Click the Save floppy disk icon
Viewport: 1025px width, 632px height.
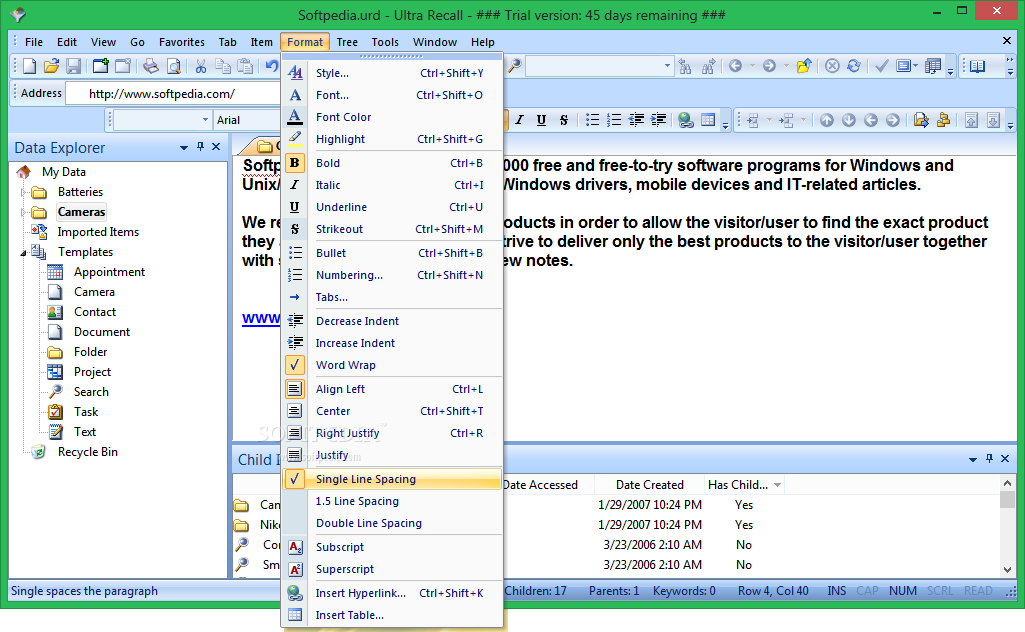click(73, 66)
